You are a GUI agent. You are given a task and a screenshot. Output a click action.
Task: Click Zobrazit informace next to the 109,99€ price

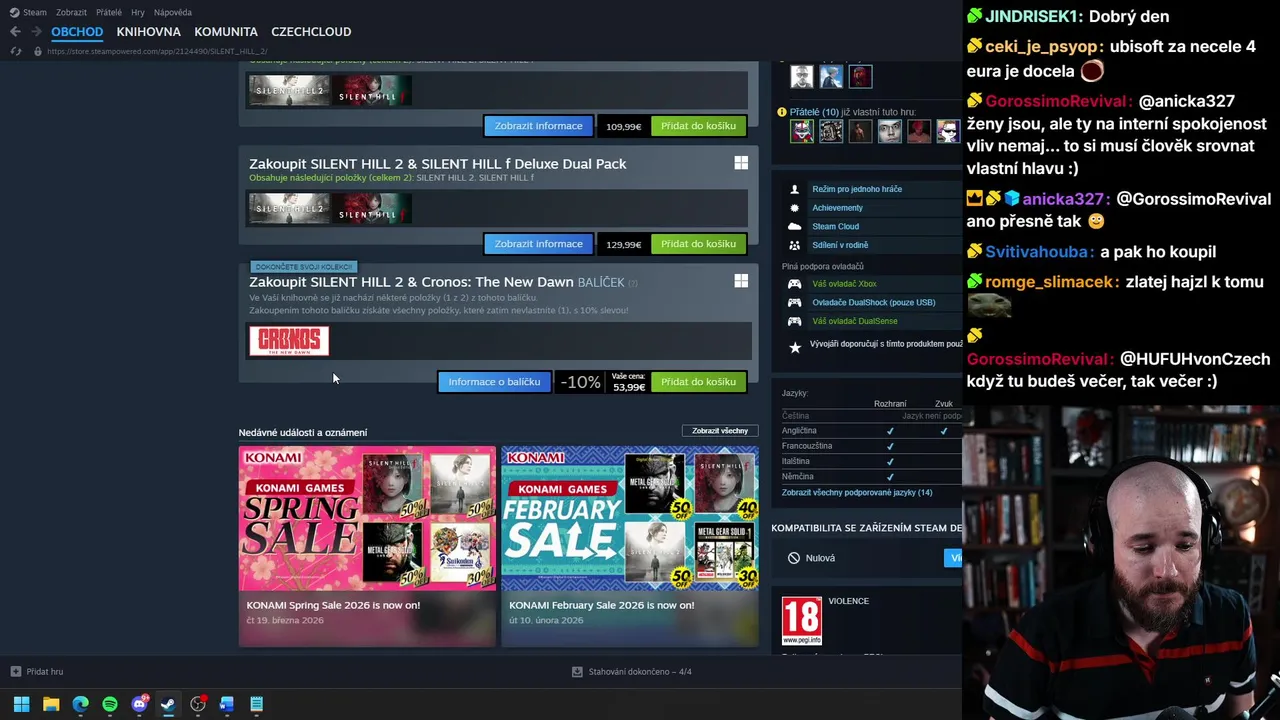point(538,126)
